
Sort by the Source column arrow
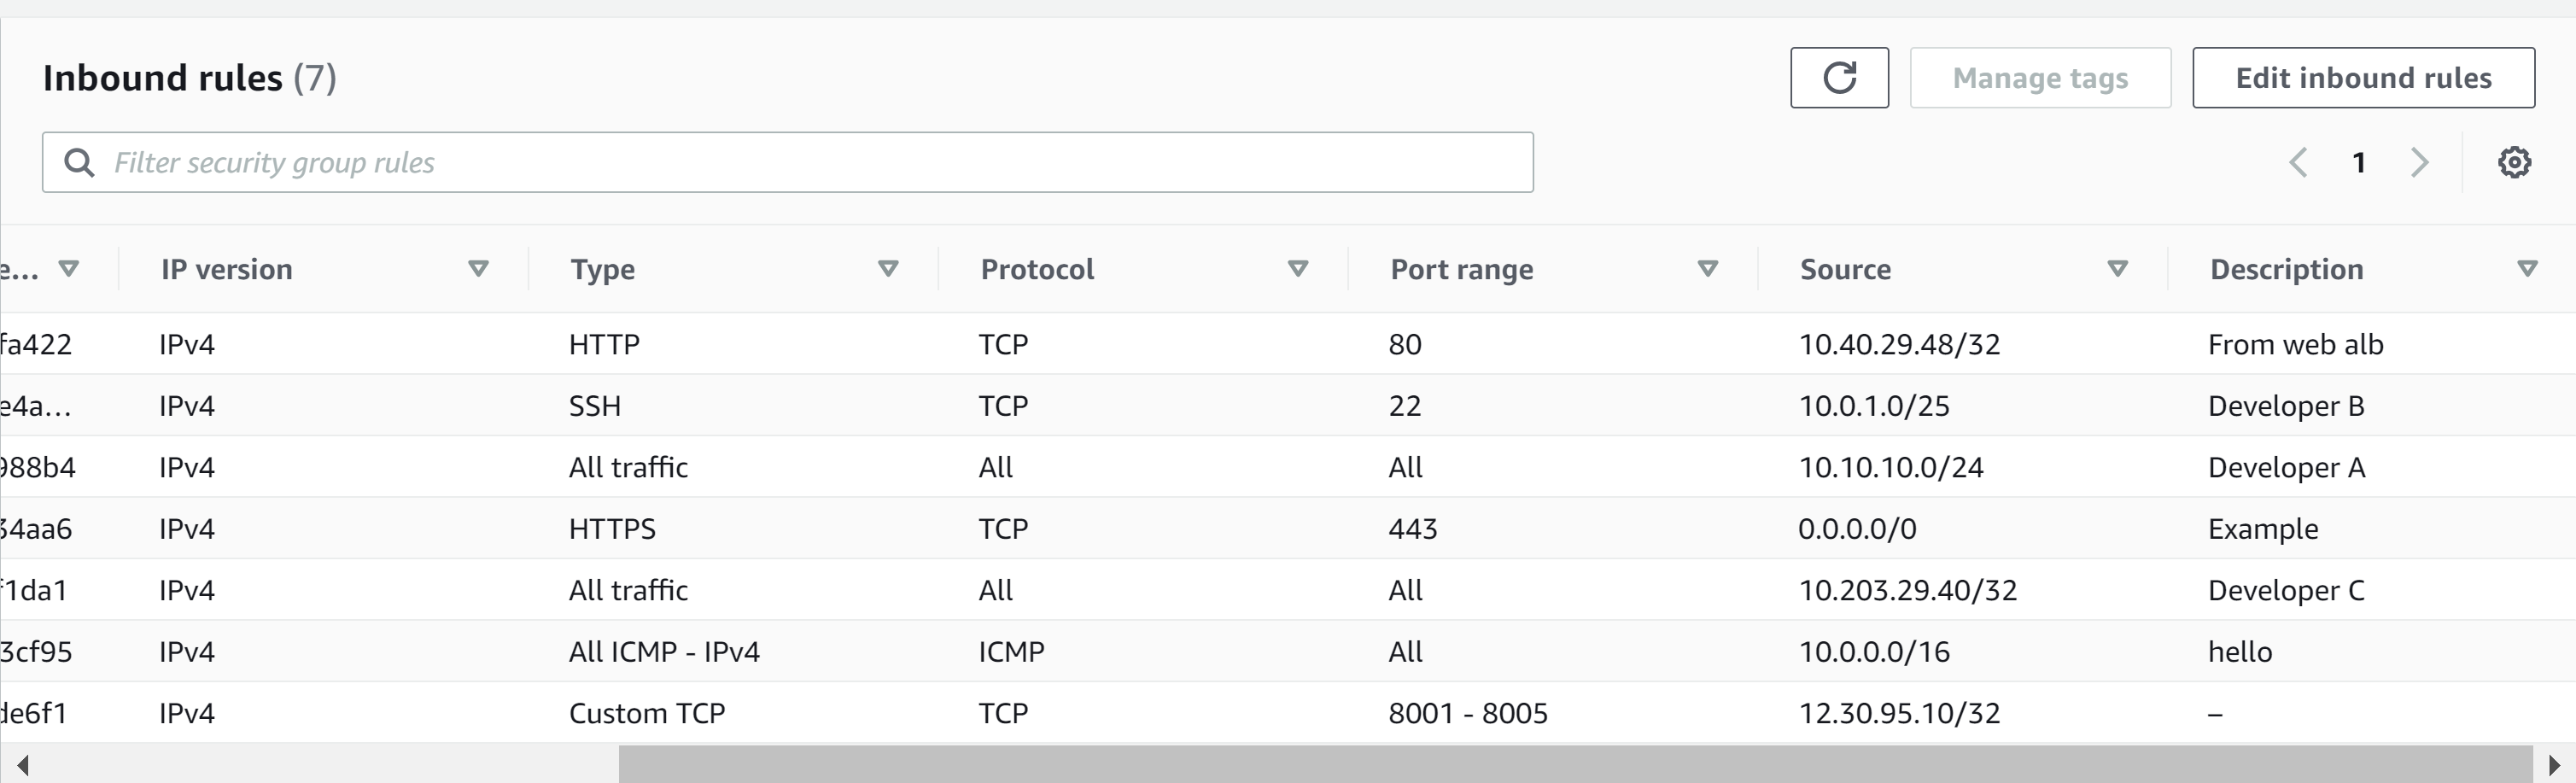(2117, 268)
